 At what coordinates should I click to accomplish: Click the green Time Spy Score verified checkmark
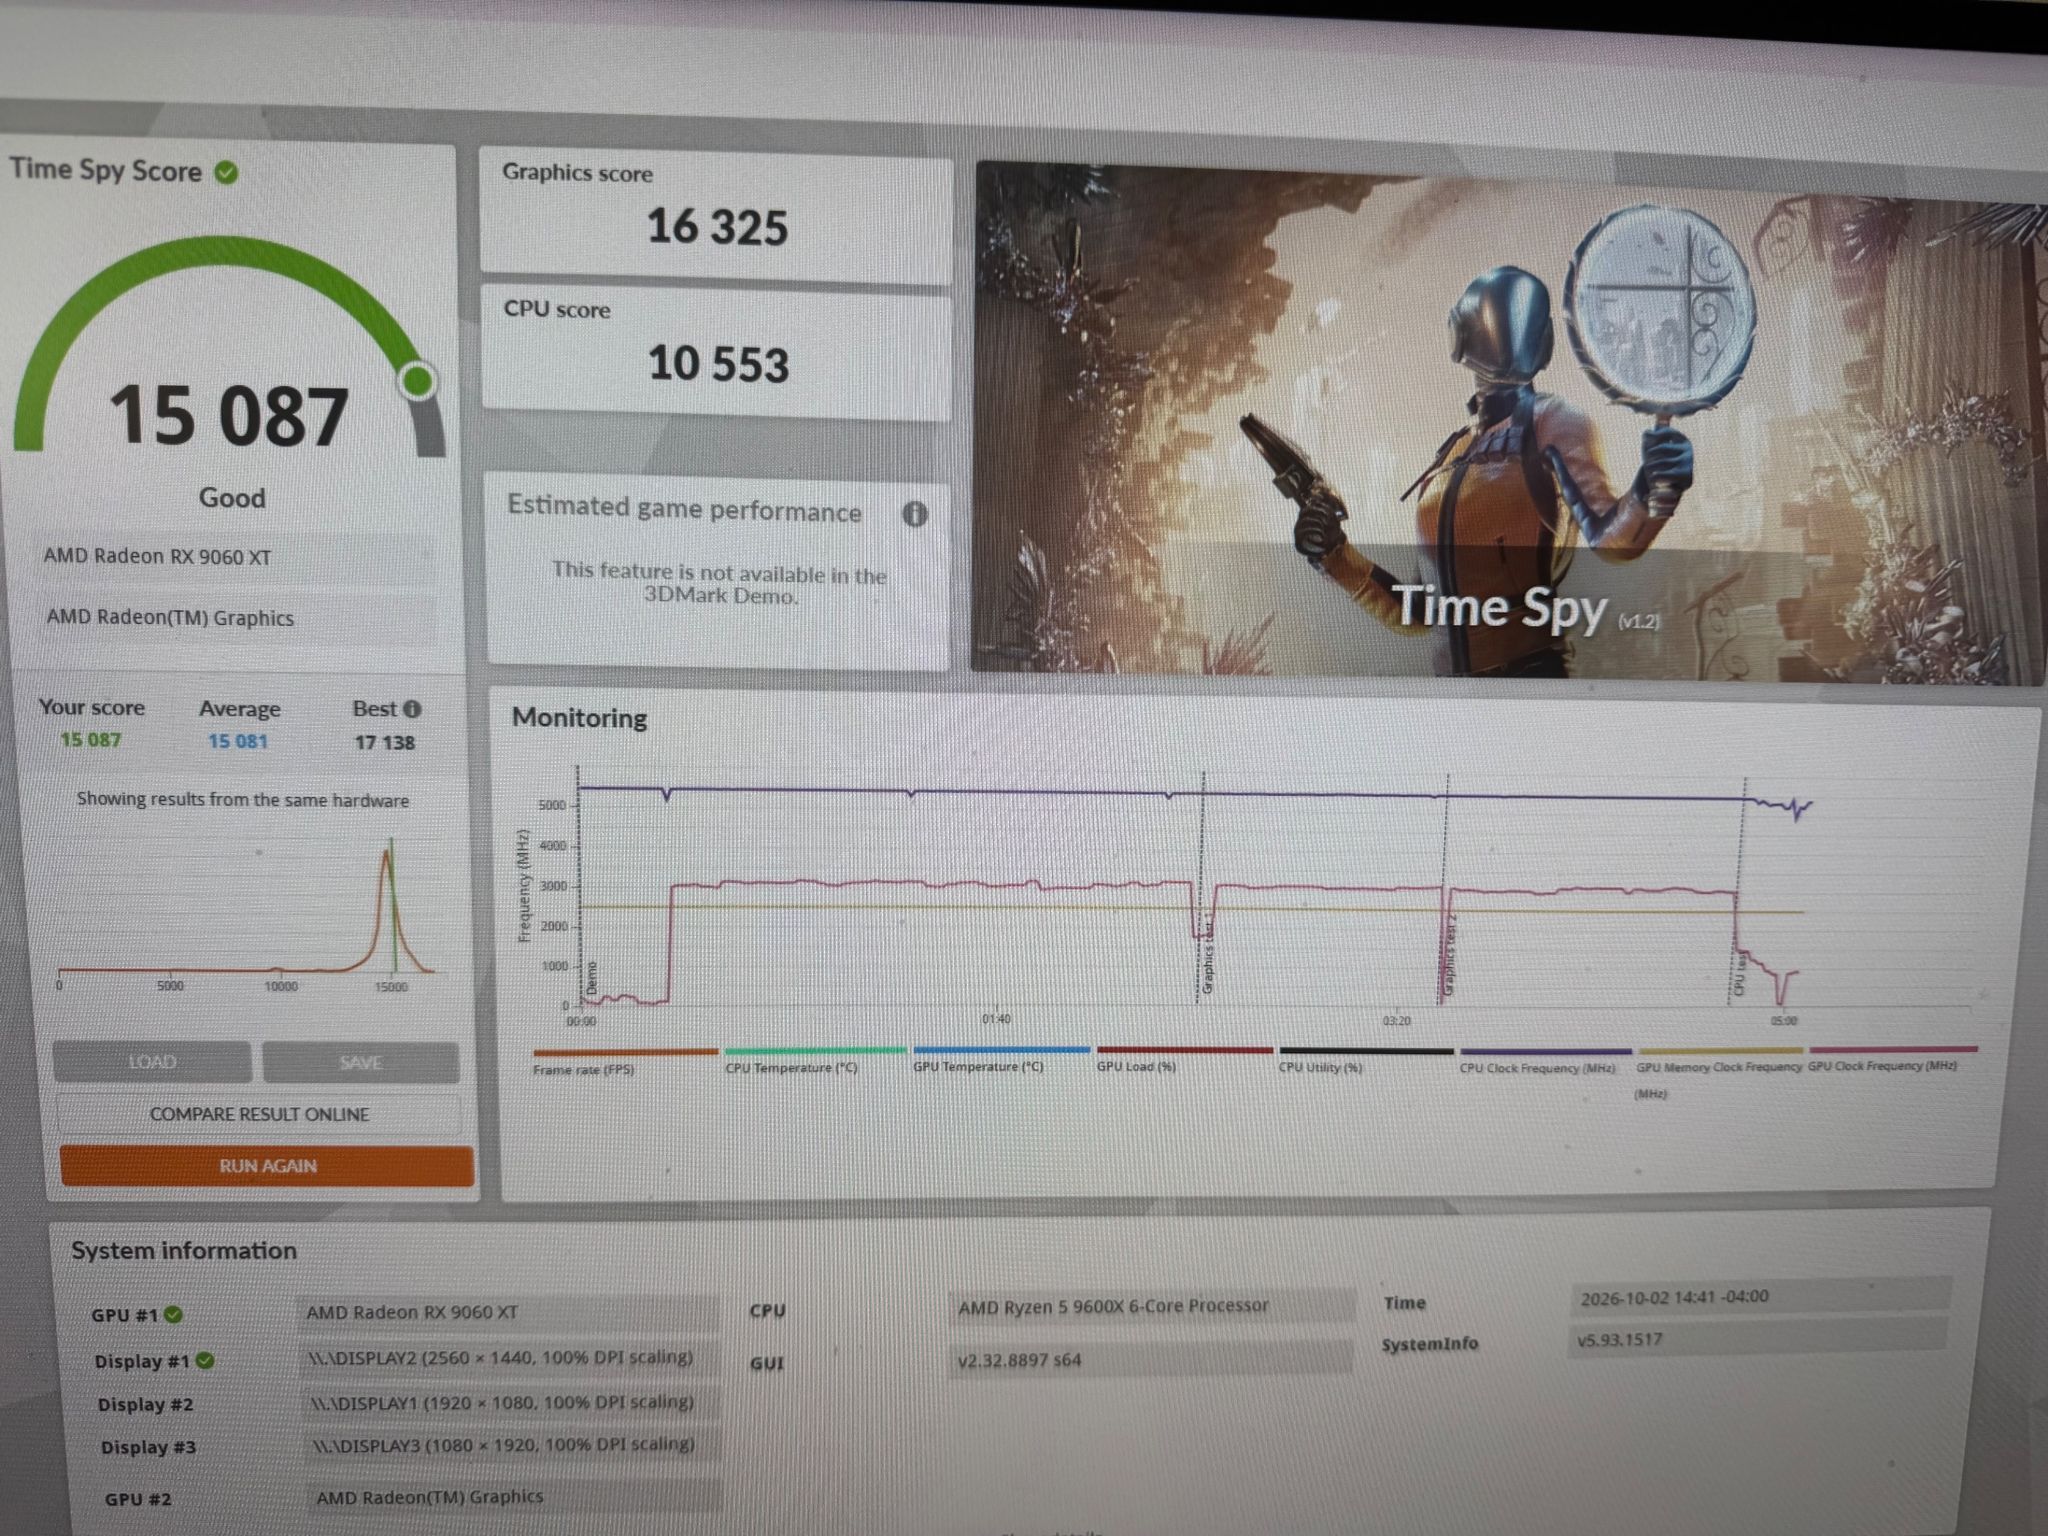tap(227, 173)
